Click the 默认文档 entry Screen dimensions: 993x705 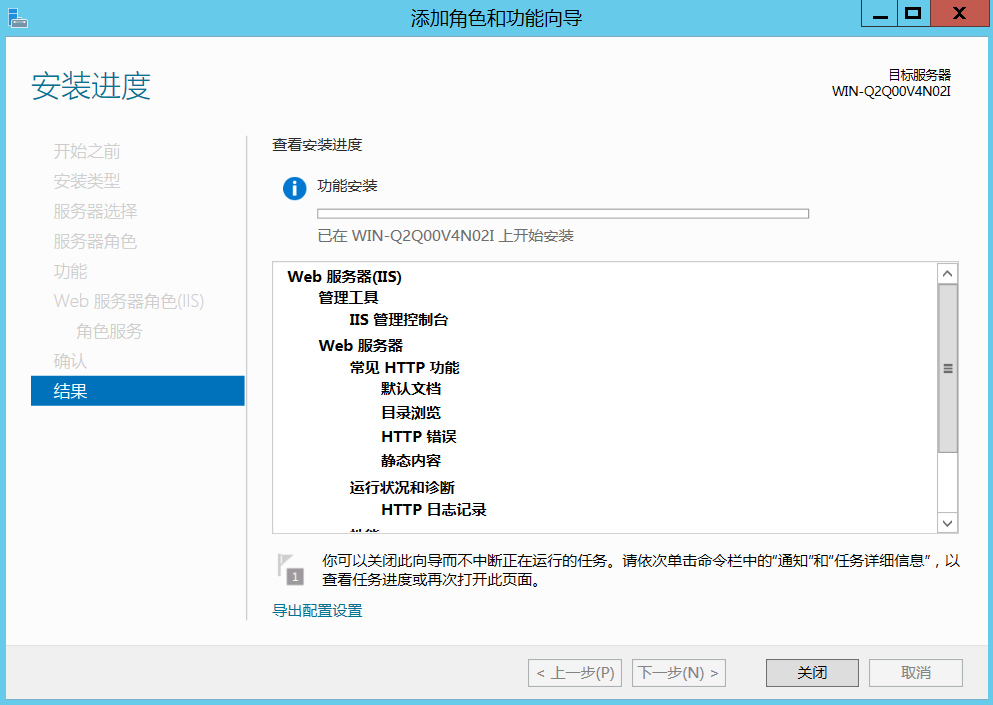[x=411, y=389]
